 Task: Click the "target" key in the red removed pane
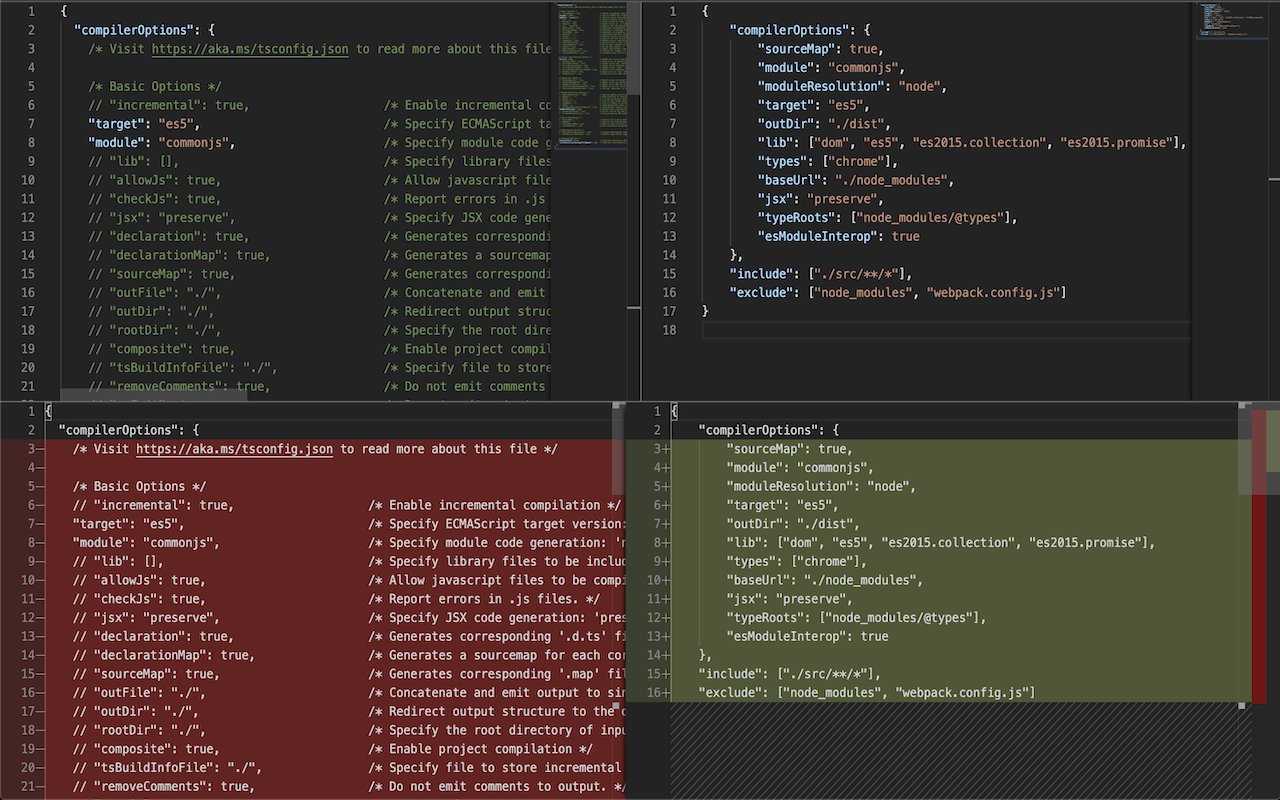(100, 524)
